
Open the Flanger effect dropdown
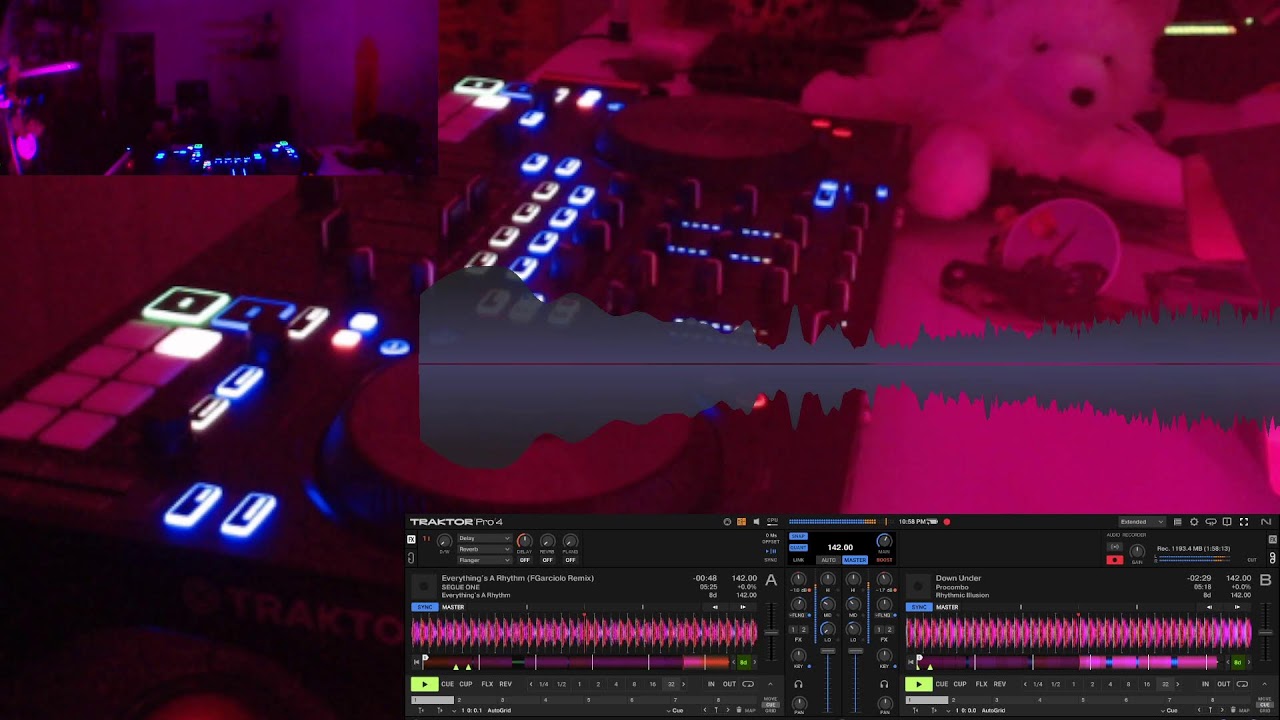point(485,560)
